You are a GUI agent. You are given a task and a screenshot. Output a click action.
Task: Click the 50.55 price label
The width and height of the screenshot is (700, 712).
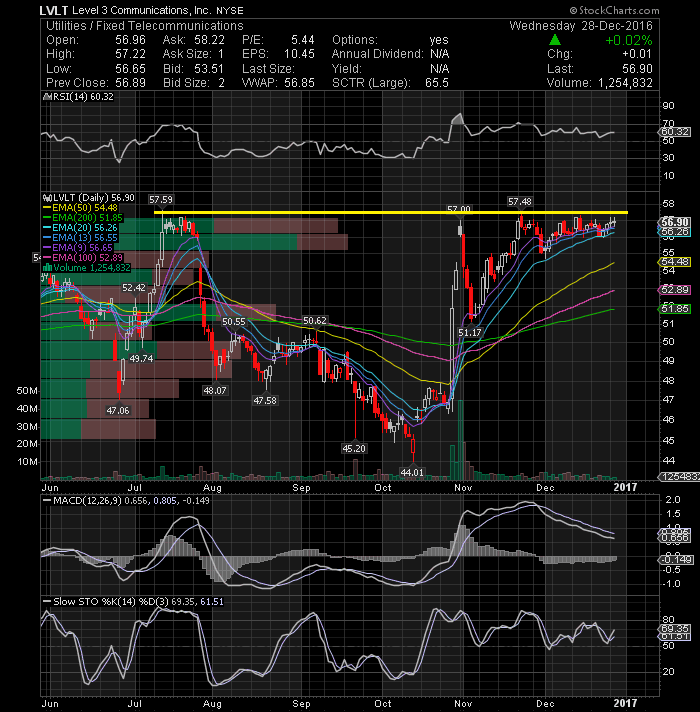coord(233,321)
